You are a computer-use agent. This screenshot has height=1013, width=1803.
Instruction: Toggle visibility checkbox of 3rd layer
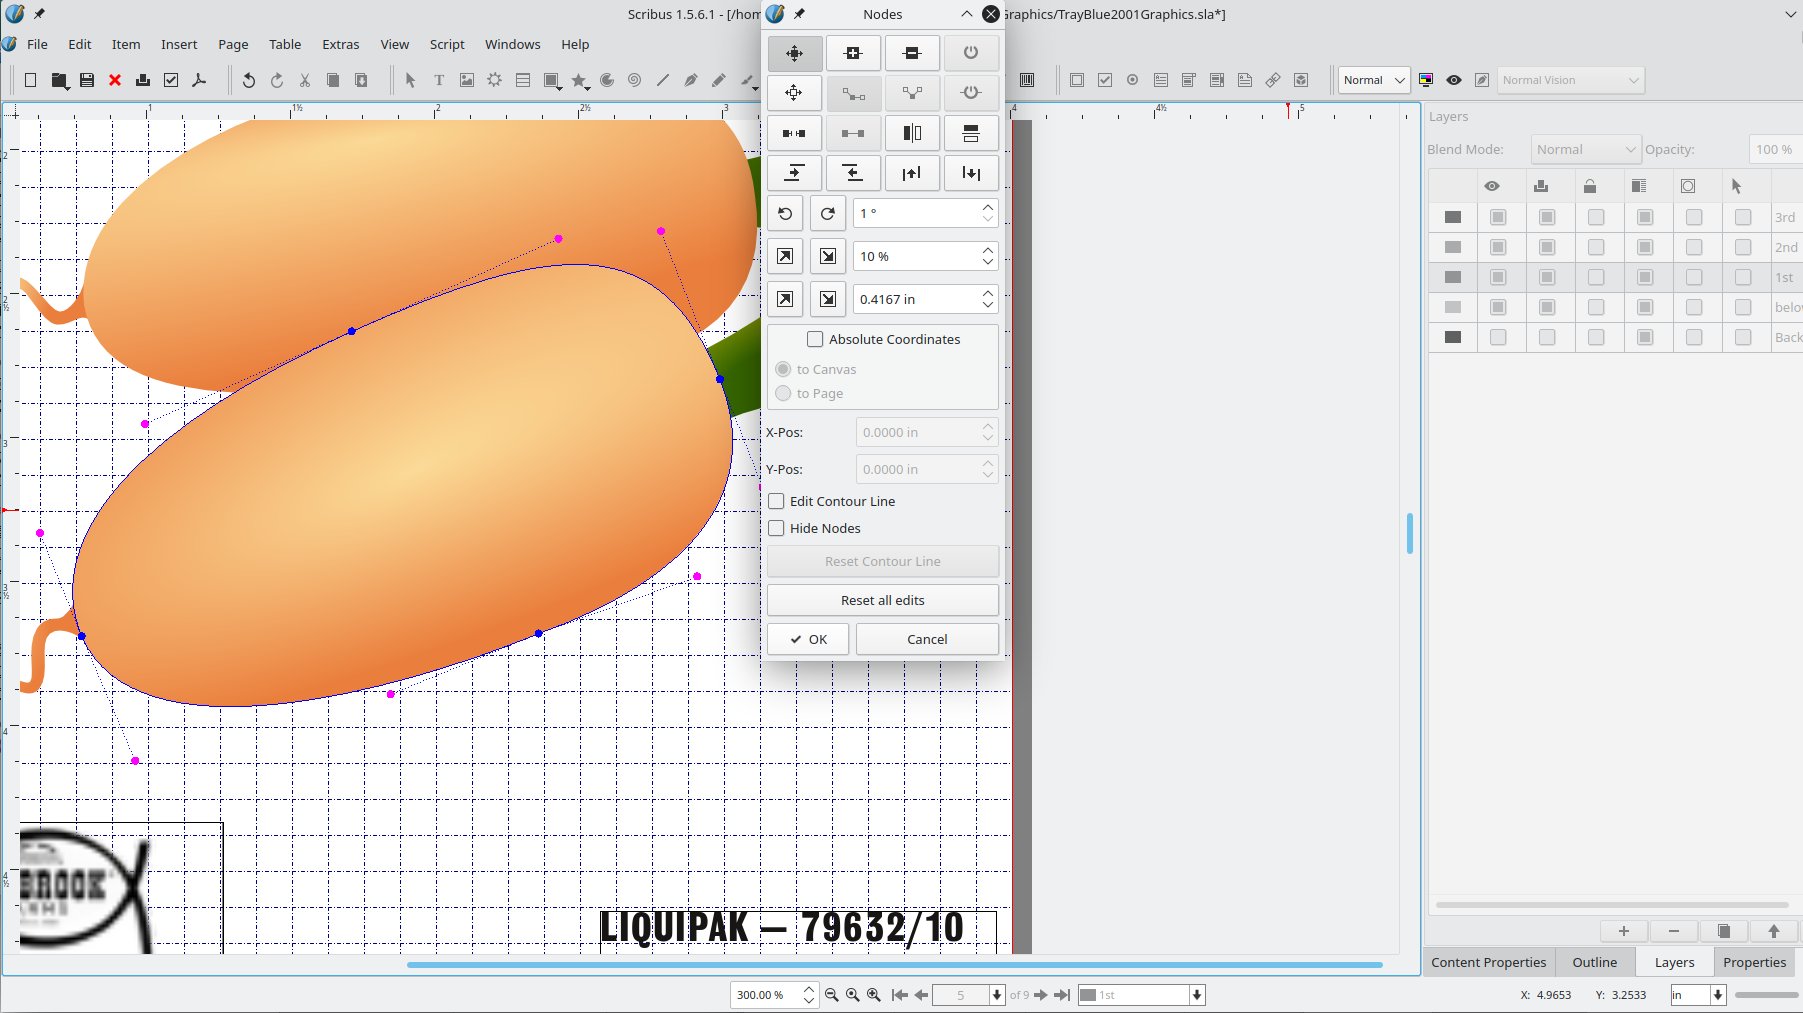click(x=1498, y=217)
